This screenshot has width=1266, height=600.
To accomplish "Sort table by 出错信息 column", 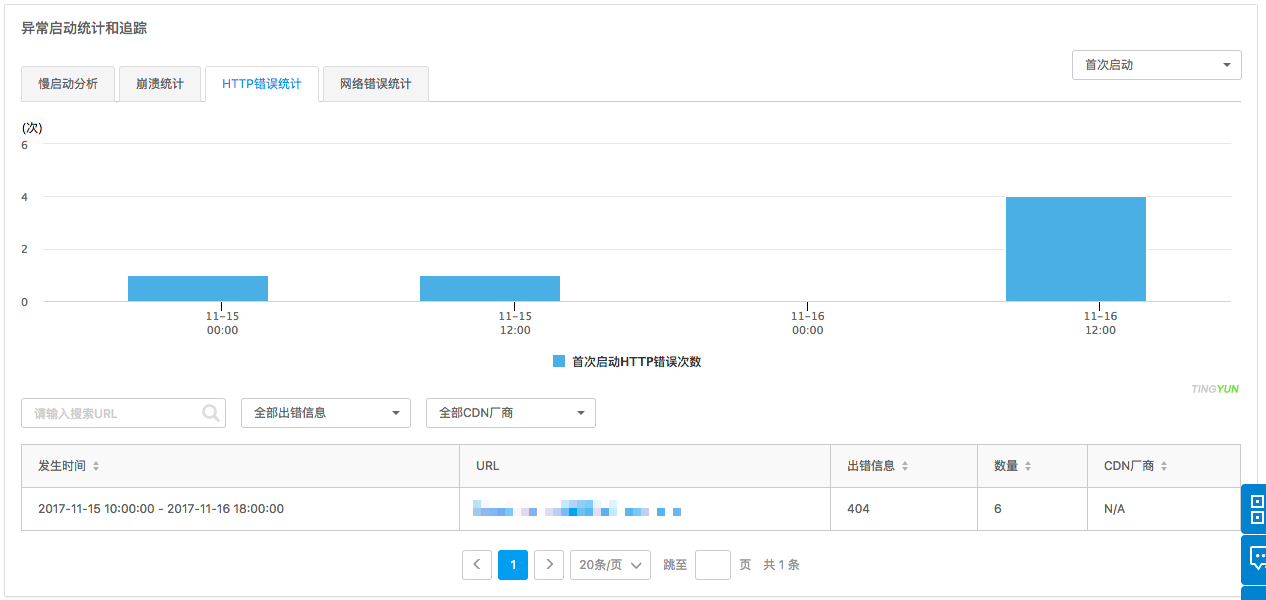I will tap(905, 467).
